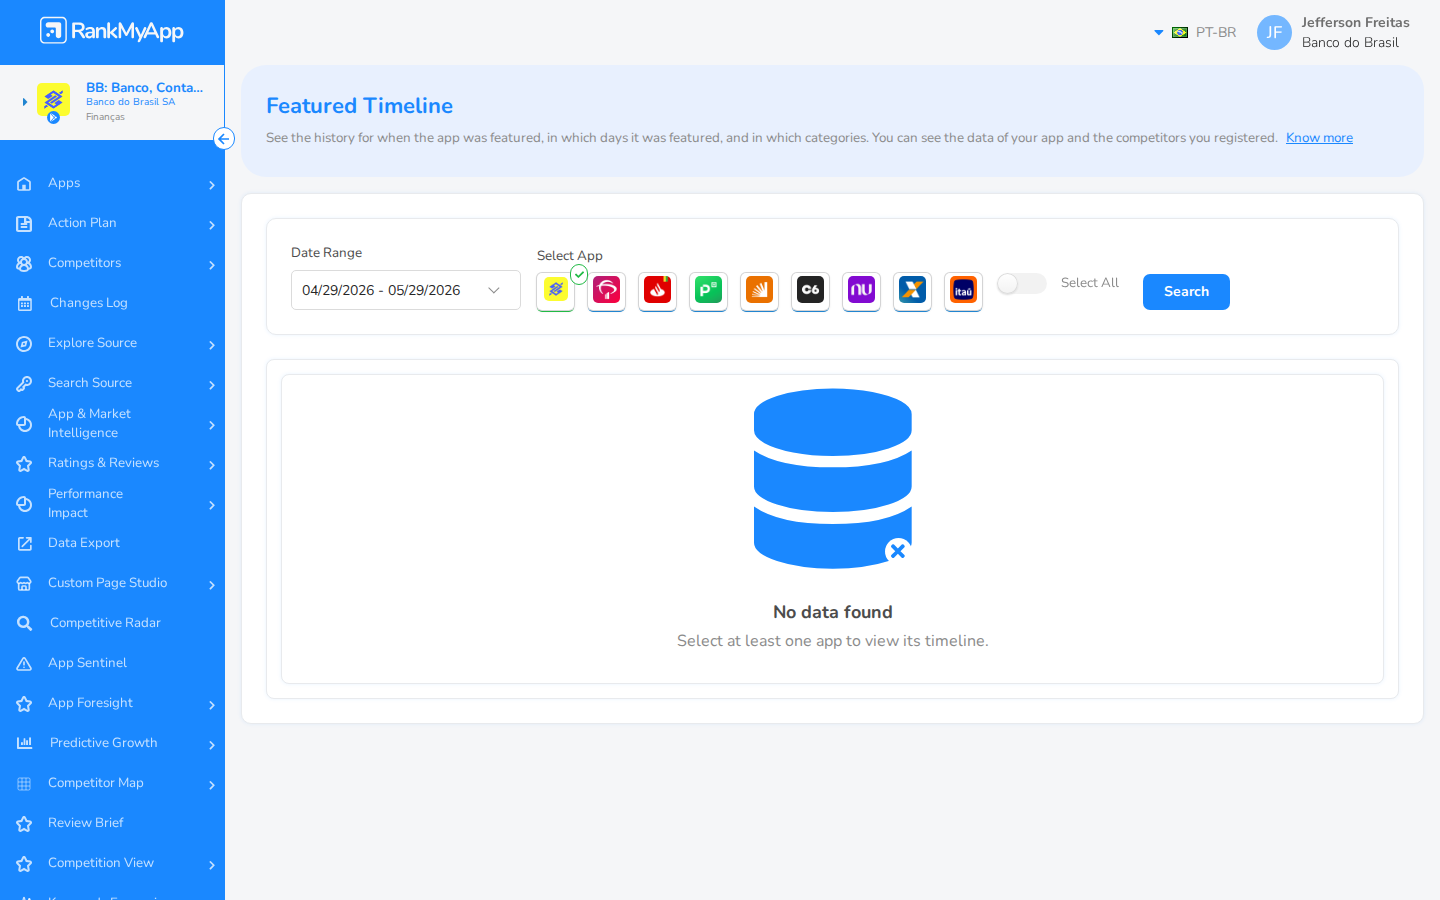Screen dimensions: 1440x900
Task: Expand the BB app selector arrow
Action: (x=25, y=102)
